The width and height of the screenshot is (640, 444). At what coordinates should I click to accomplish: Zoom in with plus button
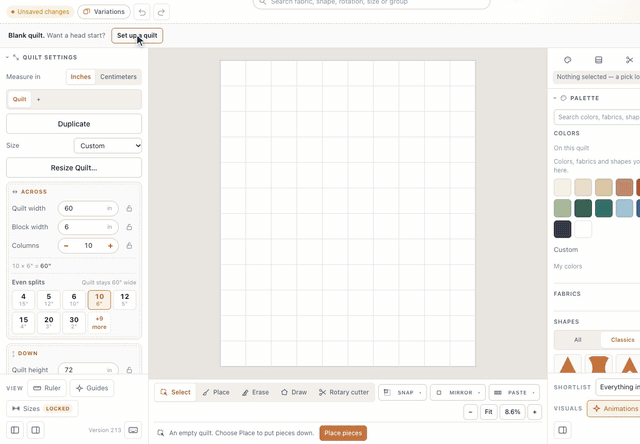click(x=535, y=412)
